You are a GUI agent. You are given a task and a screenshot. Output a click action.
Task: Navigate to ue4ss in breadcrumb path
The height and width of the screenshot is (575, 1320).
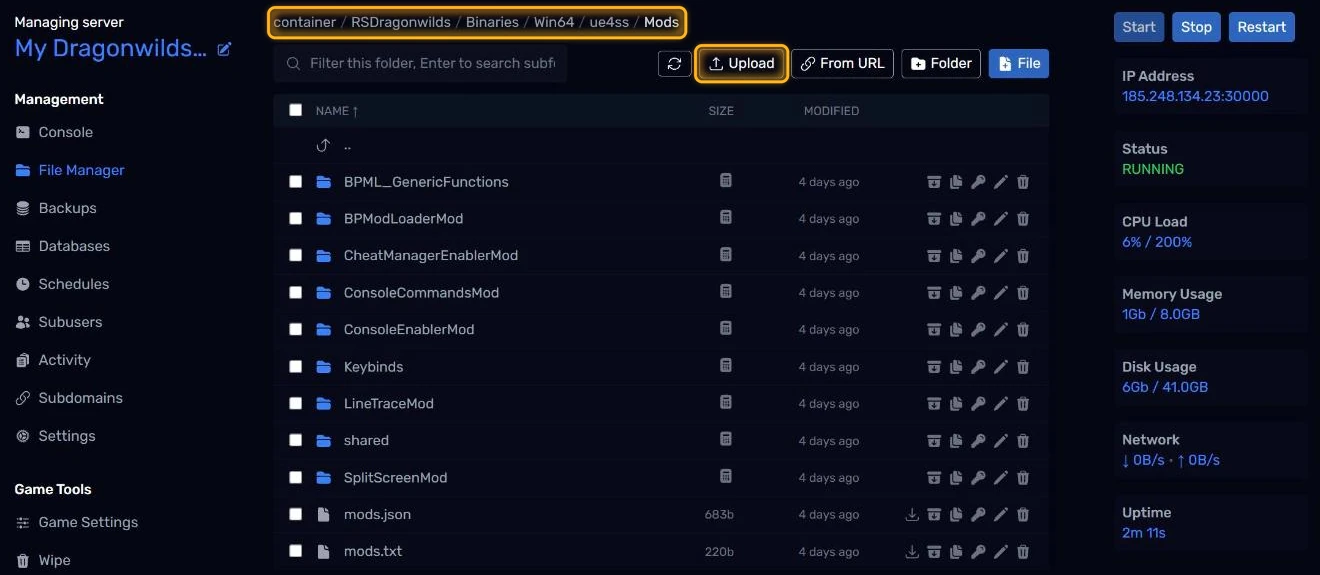(609, 22)
